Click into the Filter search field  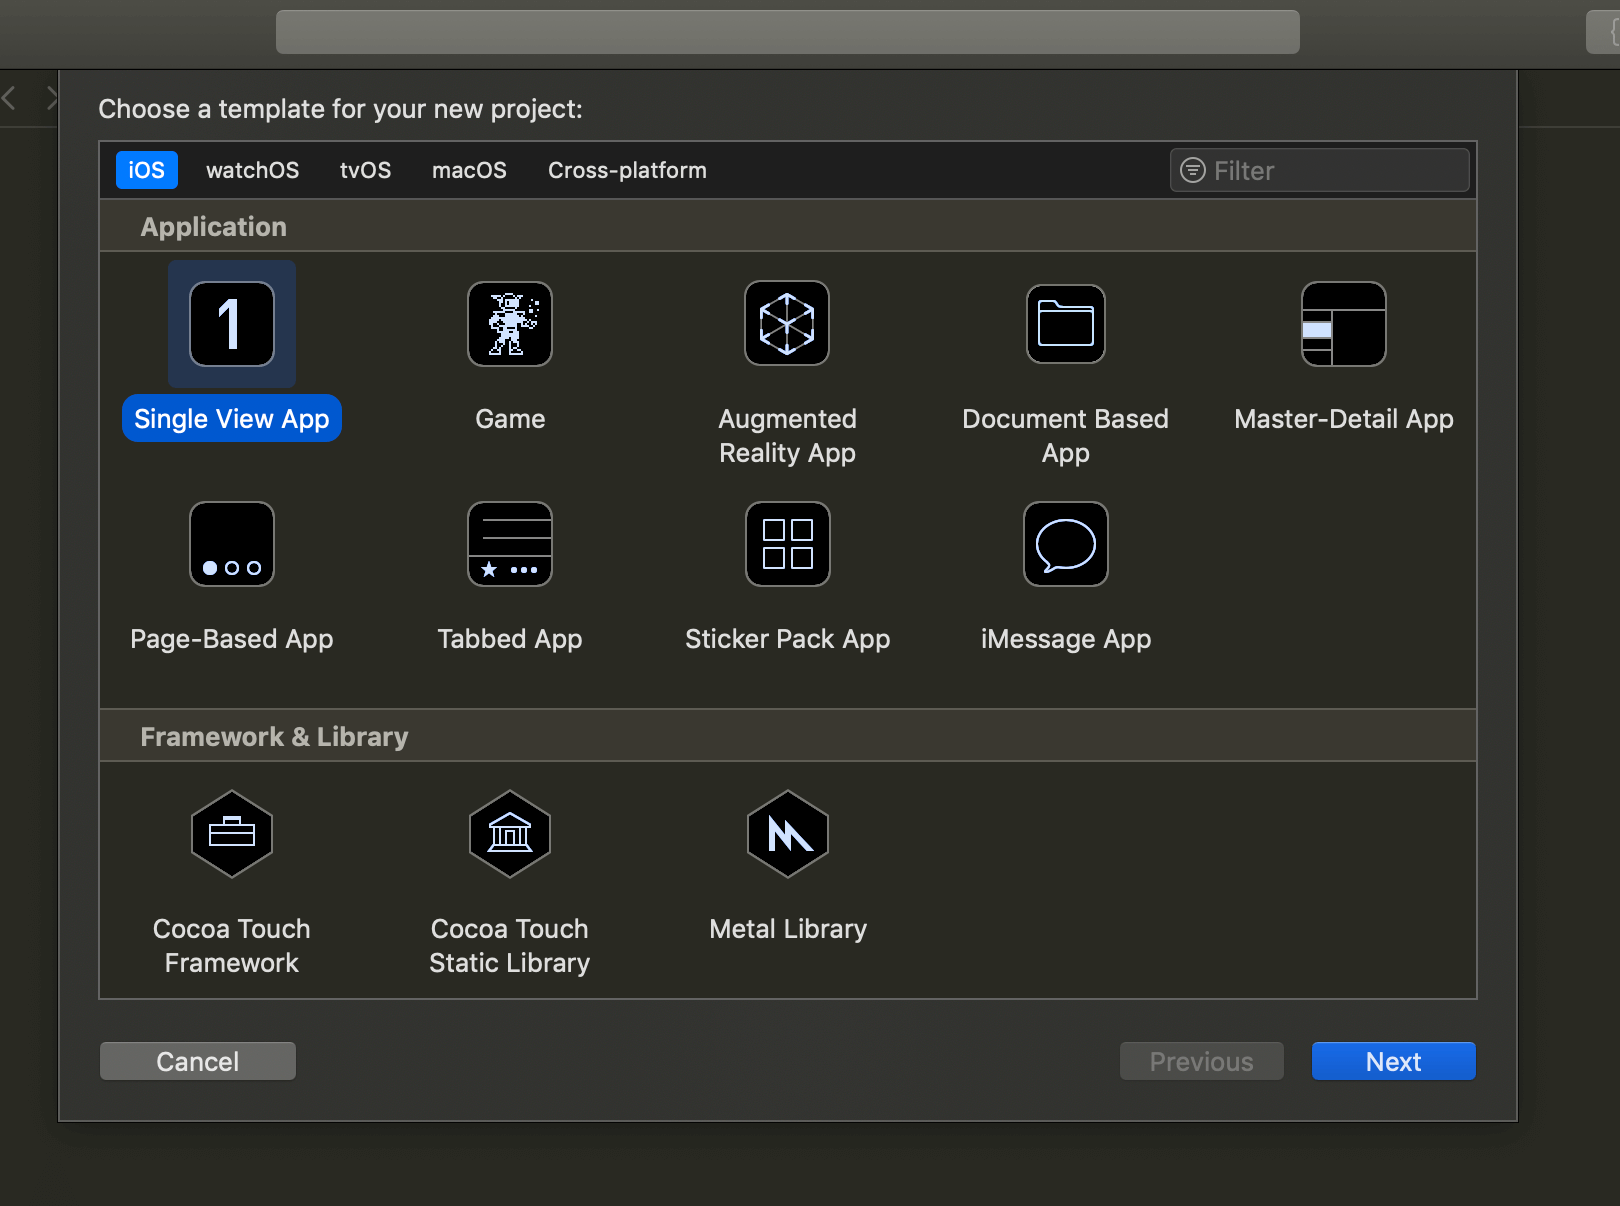(x=1330, y=170)
